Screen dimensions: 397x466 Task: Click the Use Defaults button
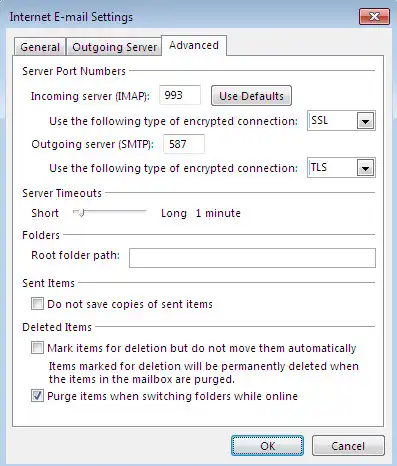point(251,96)
